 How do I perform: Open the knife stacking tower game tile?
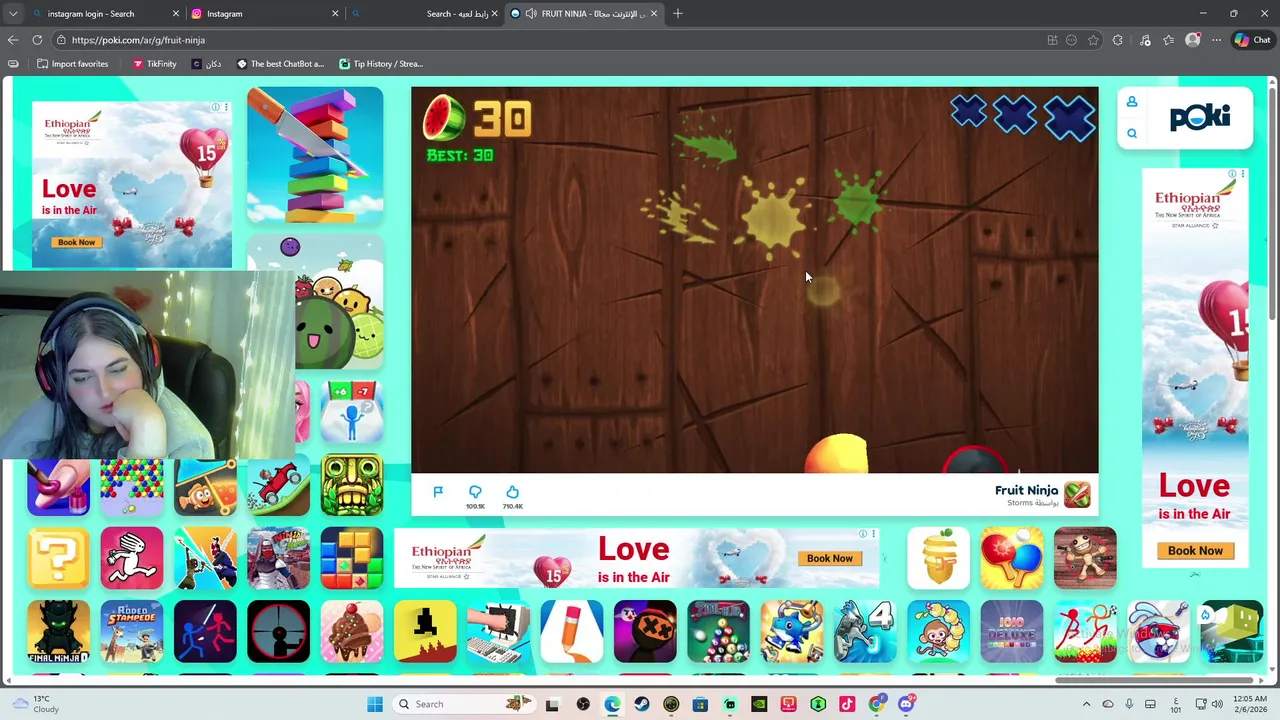(315, 155)
